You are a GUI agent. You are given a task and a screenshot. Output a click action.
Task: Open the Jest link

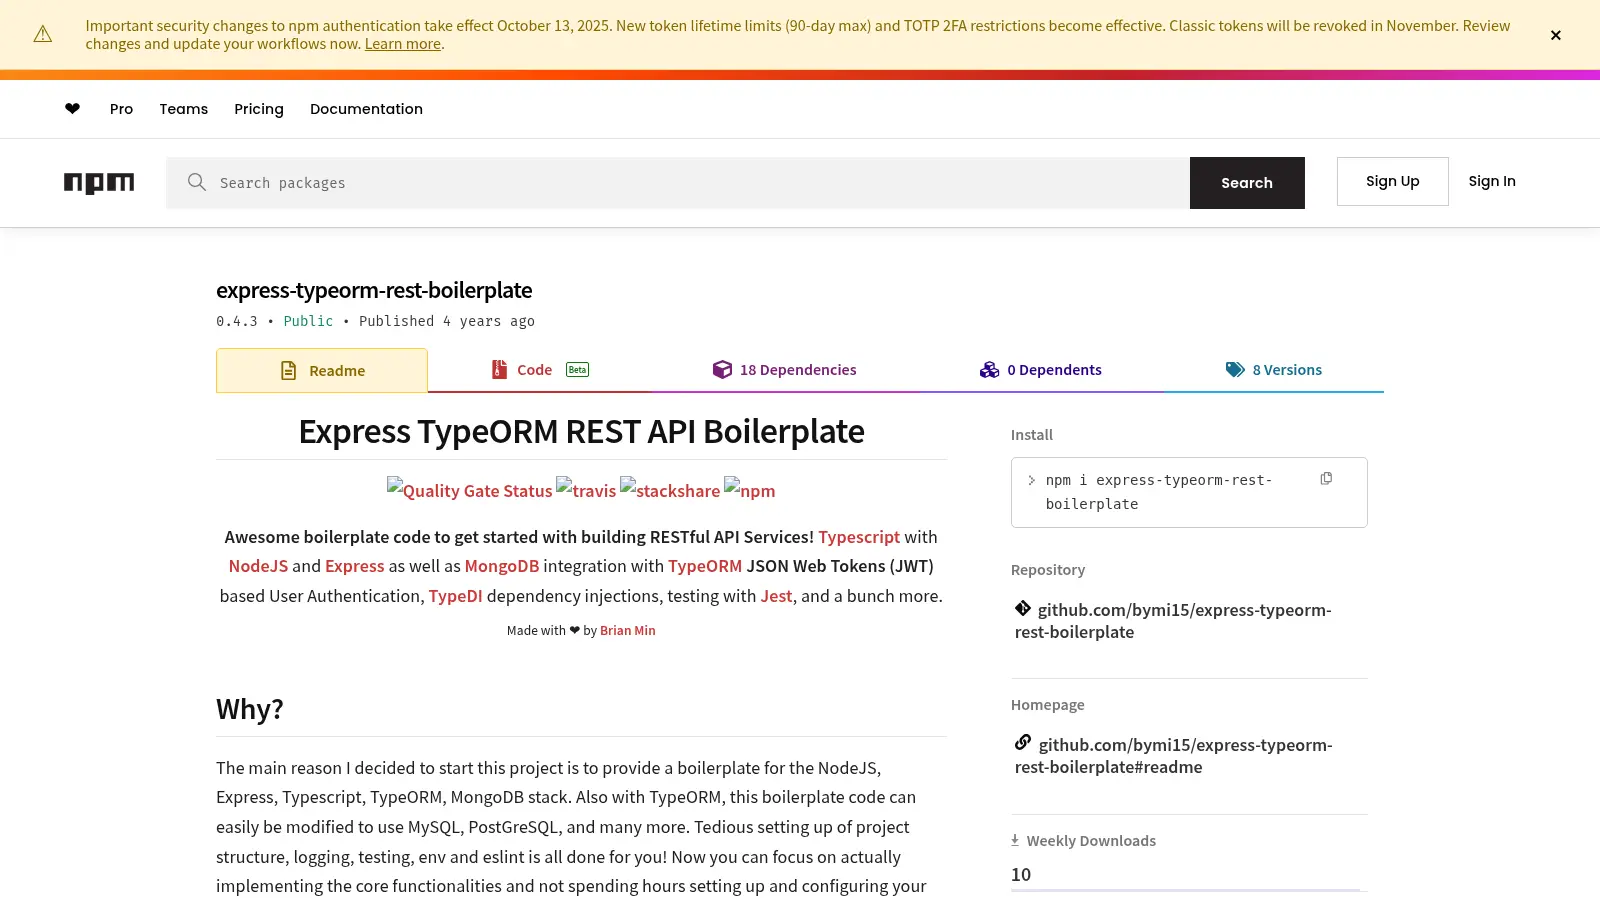click(776, 596)
